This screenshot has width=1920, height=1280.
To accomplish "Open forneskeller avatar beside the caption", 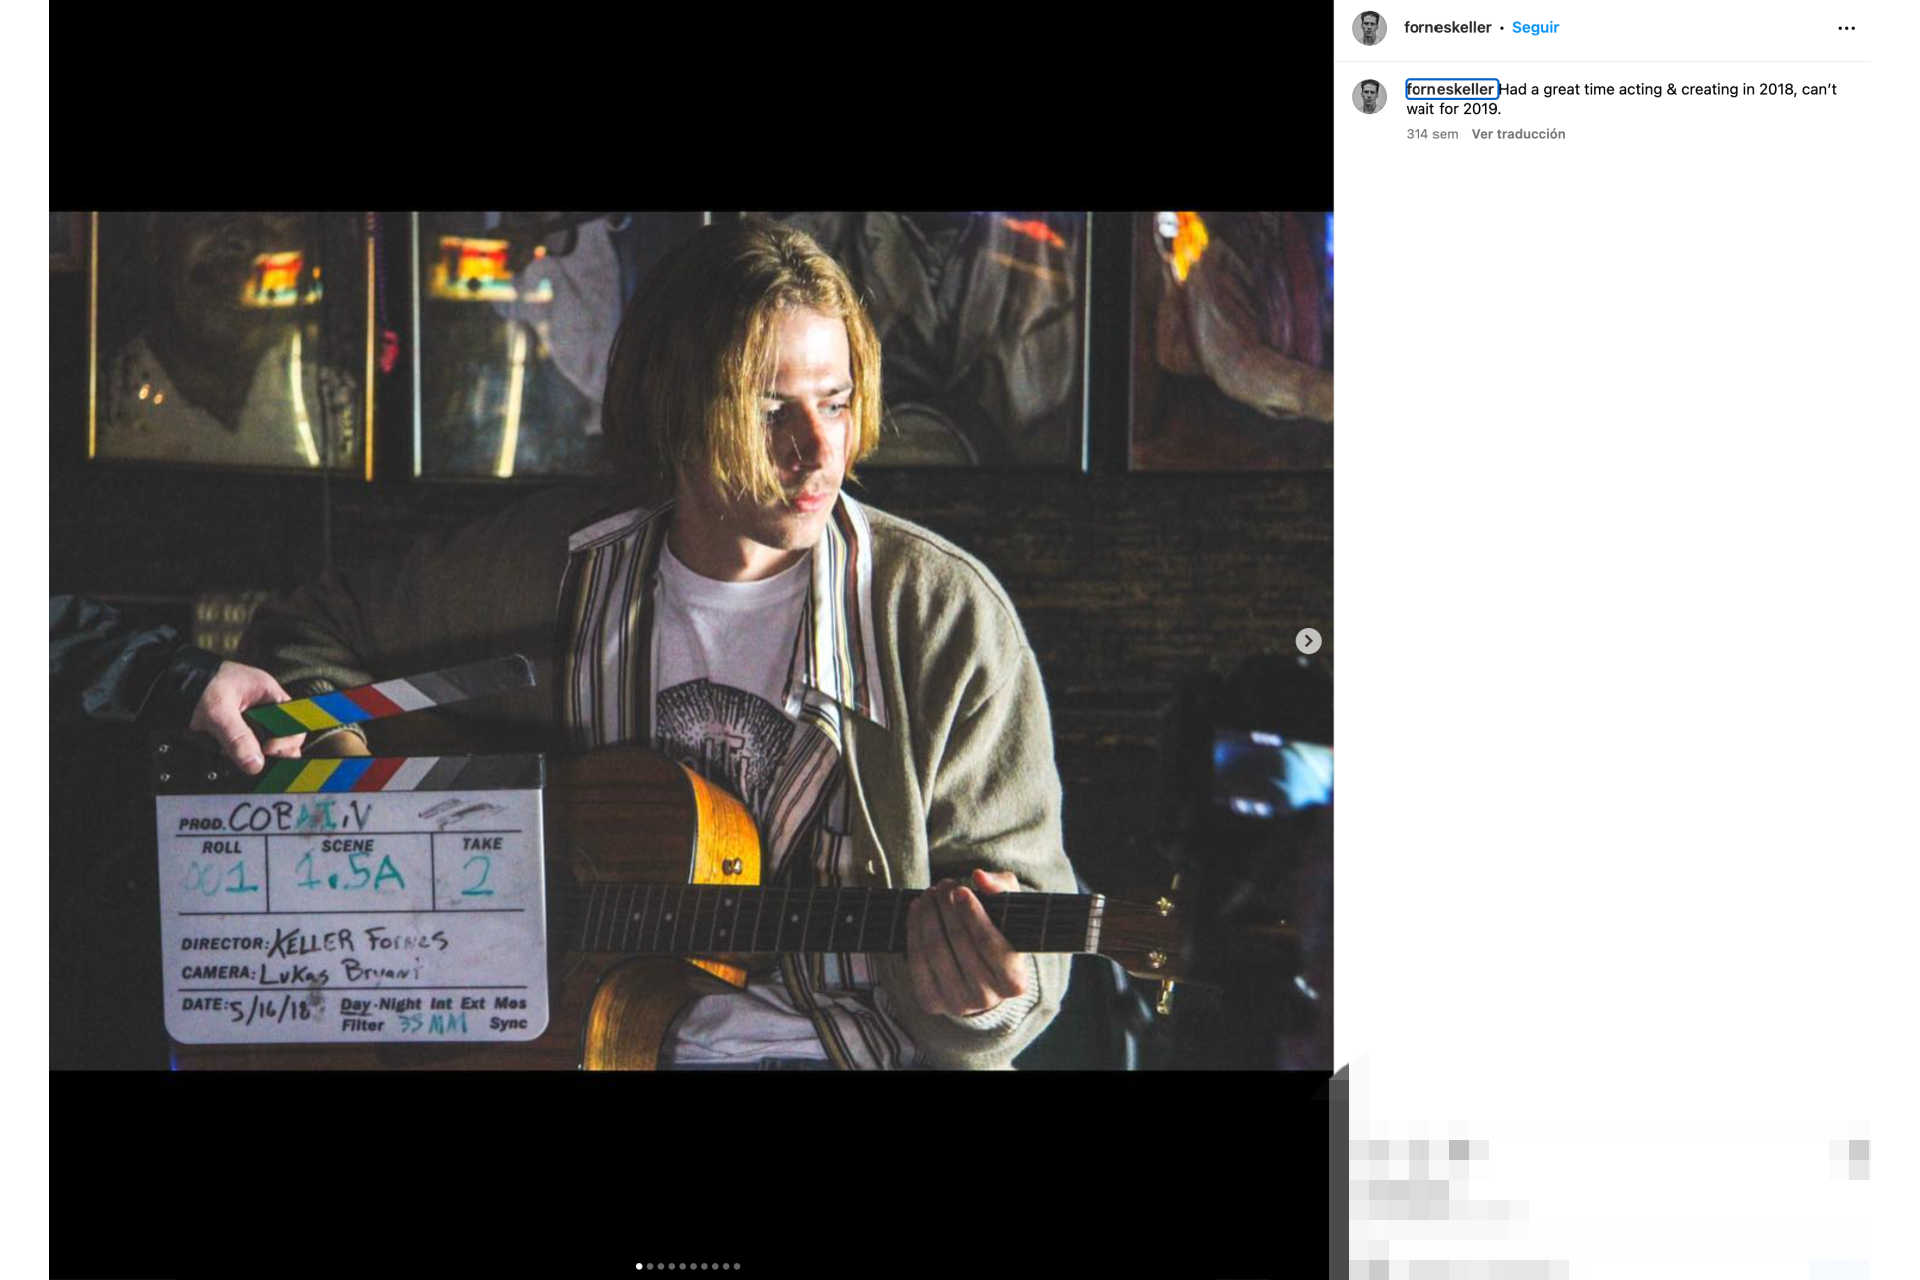I will point(1369,97).
